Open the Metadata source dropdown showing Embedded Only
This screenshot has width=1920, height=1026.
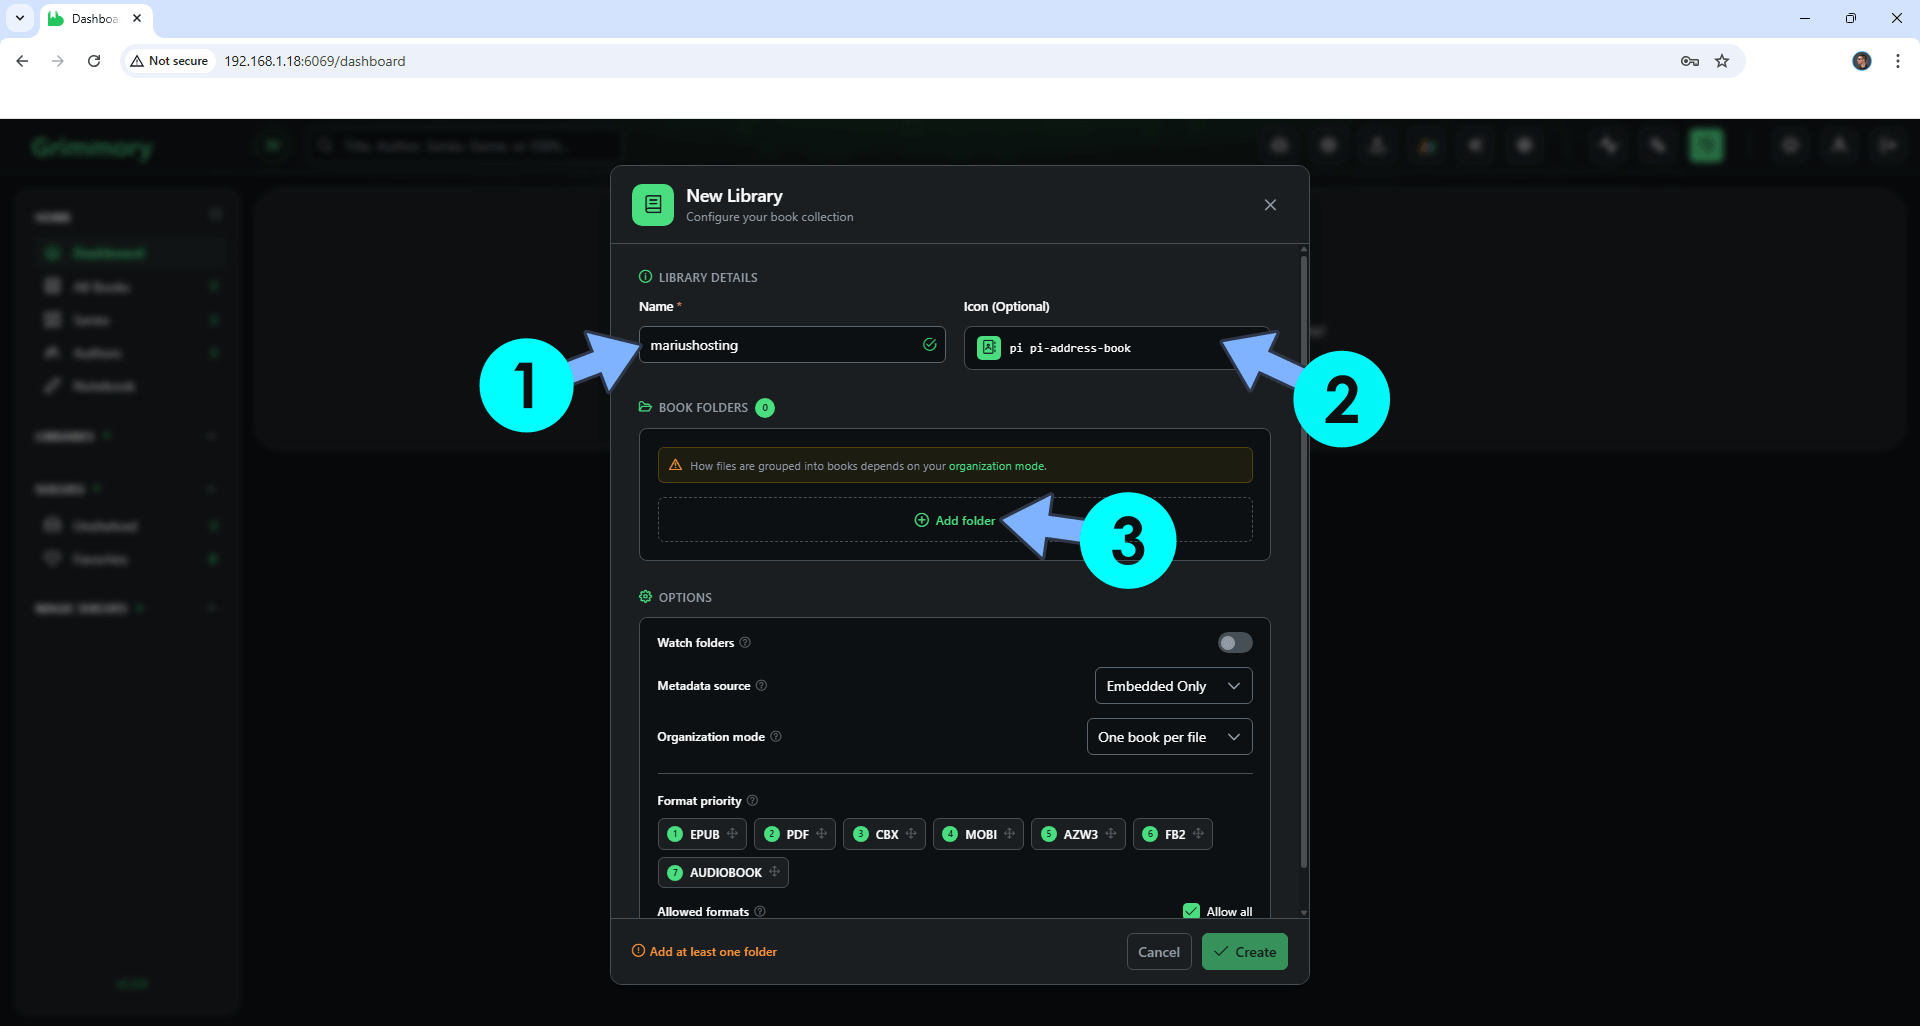click(1172, 686)
